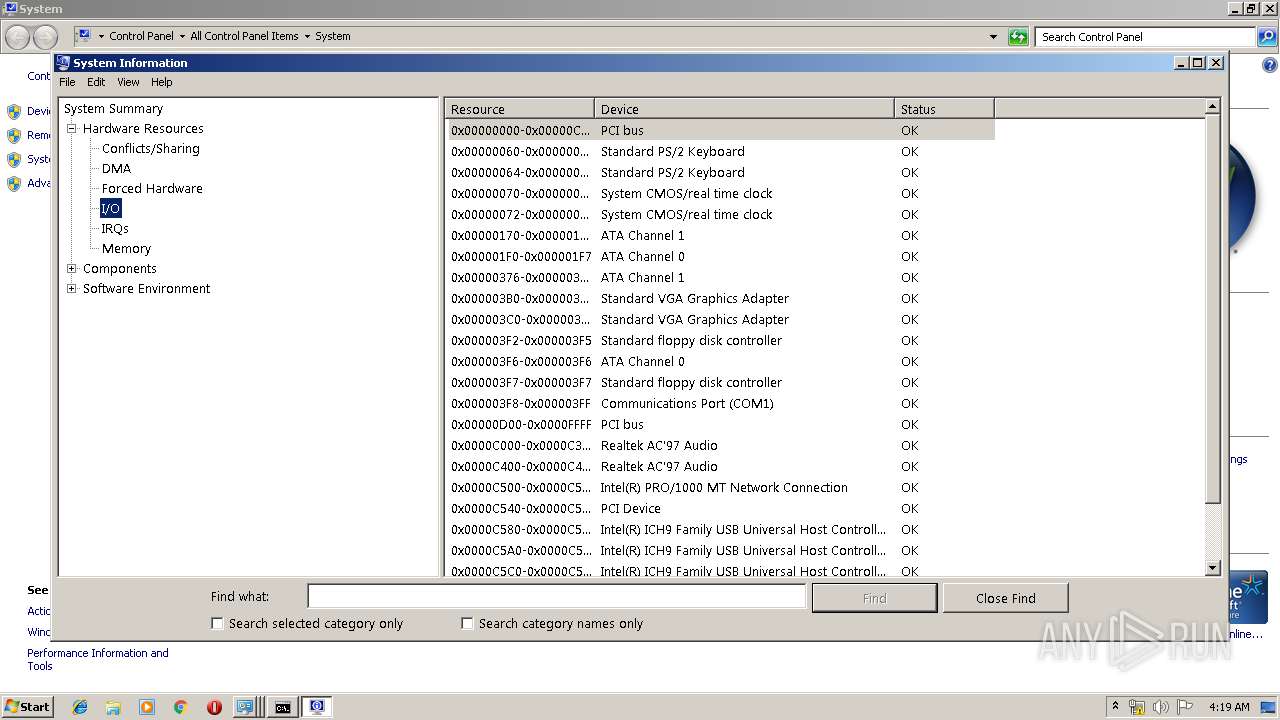The width and height of the screenshot is (1280, 720).
Task: Enable Search category names only checkbox
Action: point(467,623)
